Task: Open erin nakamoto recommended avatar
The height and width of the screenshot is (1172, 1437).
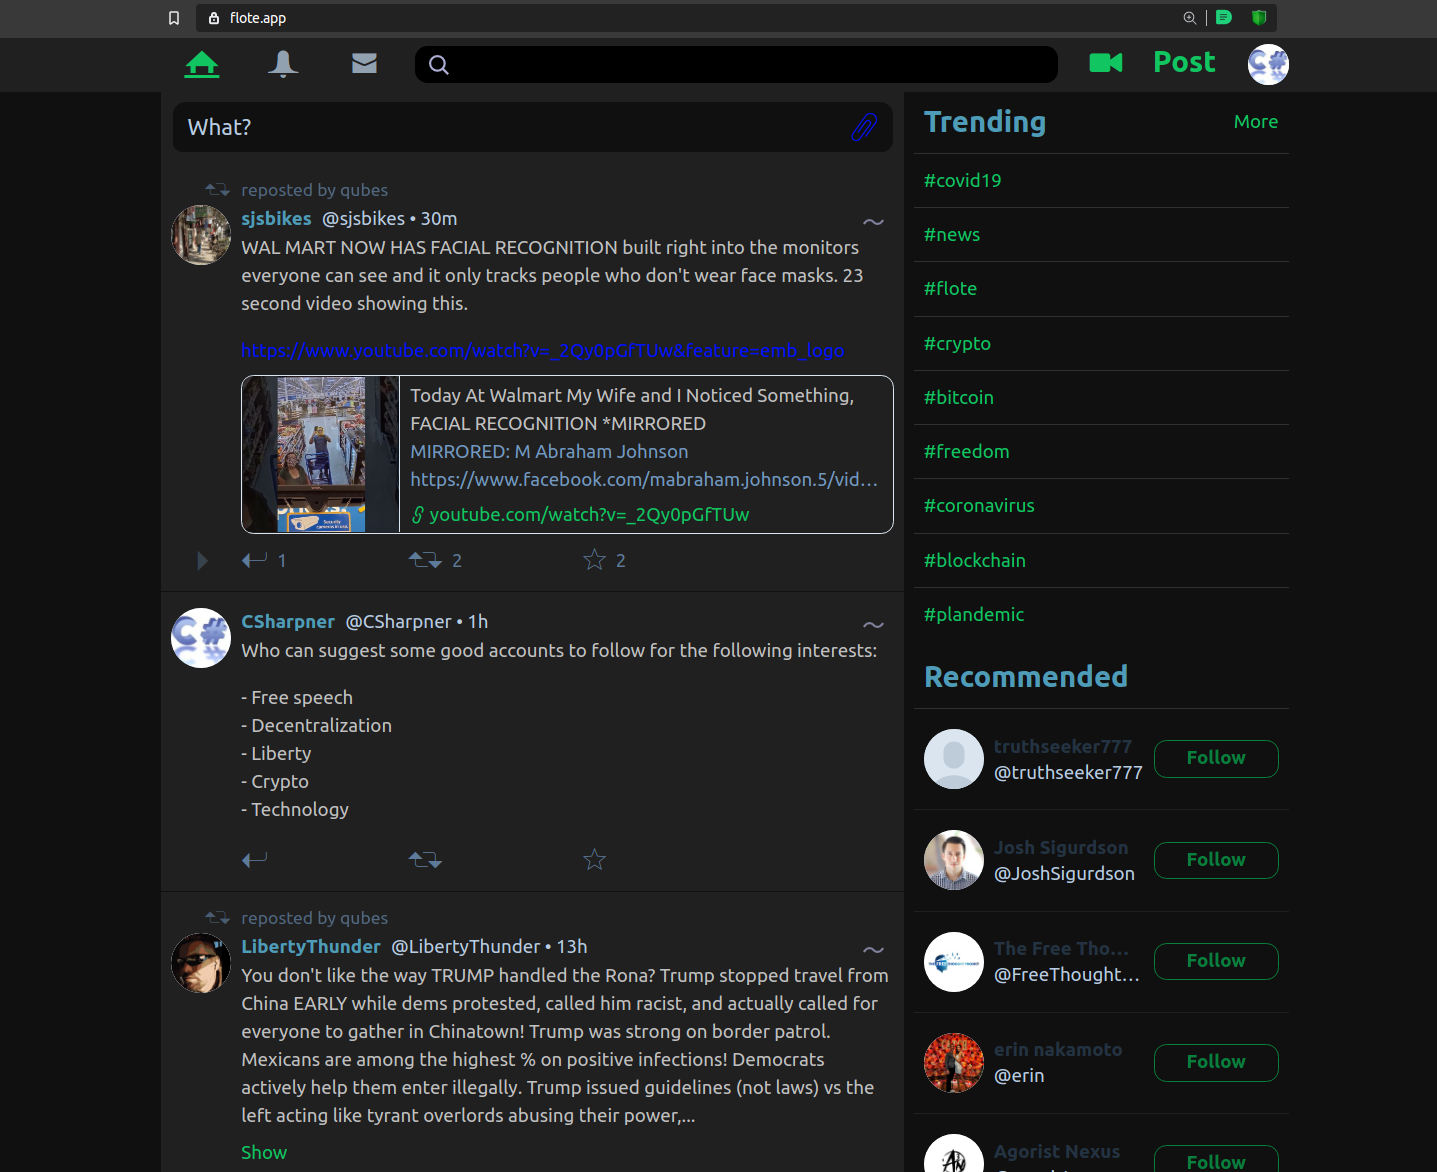Action: (x=954, y=1063)
